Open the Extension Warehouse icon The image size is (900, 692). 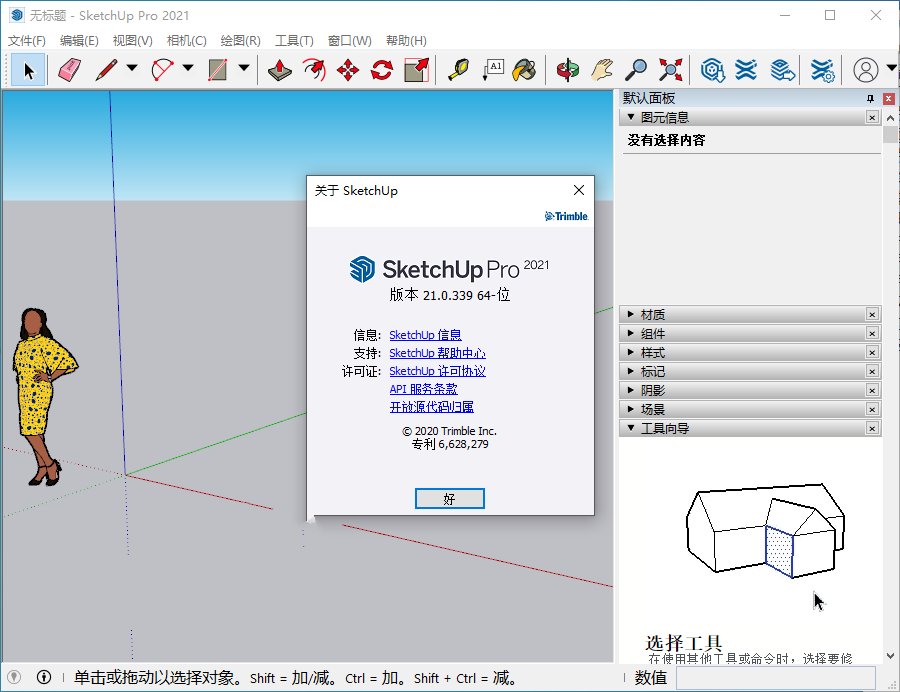click(x=746, y=70)
